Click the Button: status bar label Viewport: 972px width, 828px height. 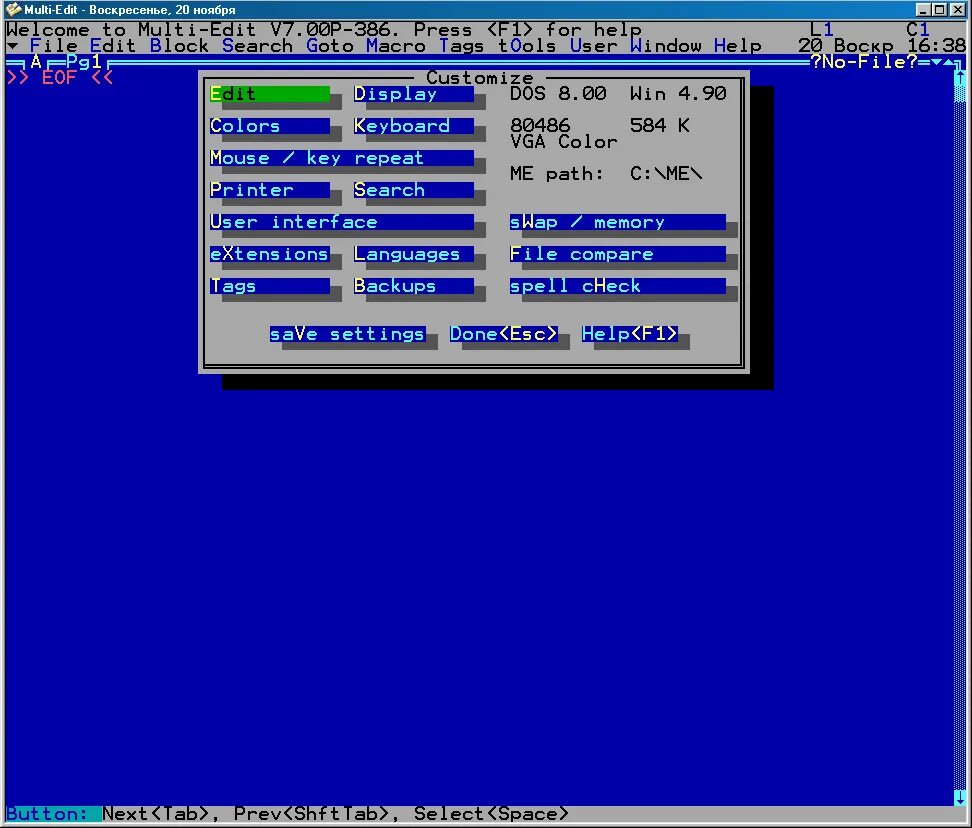47,814
